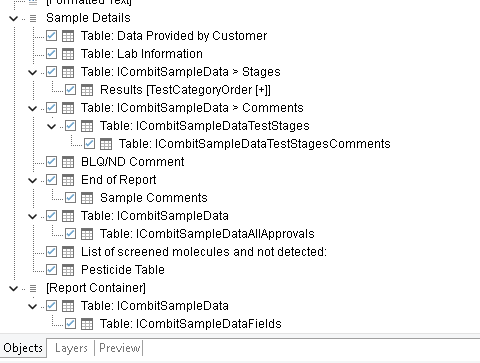480x363 pixels.
Task: Click table icon next to Lab Information
Action: (x=68, y=54)
